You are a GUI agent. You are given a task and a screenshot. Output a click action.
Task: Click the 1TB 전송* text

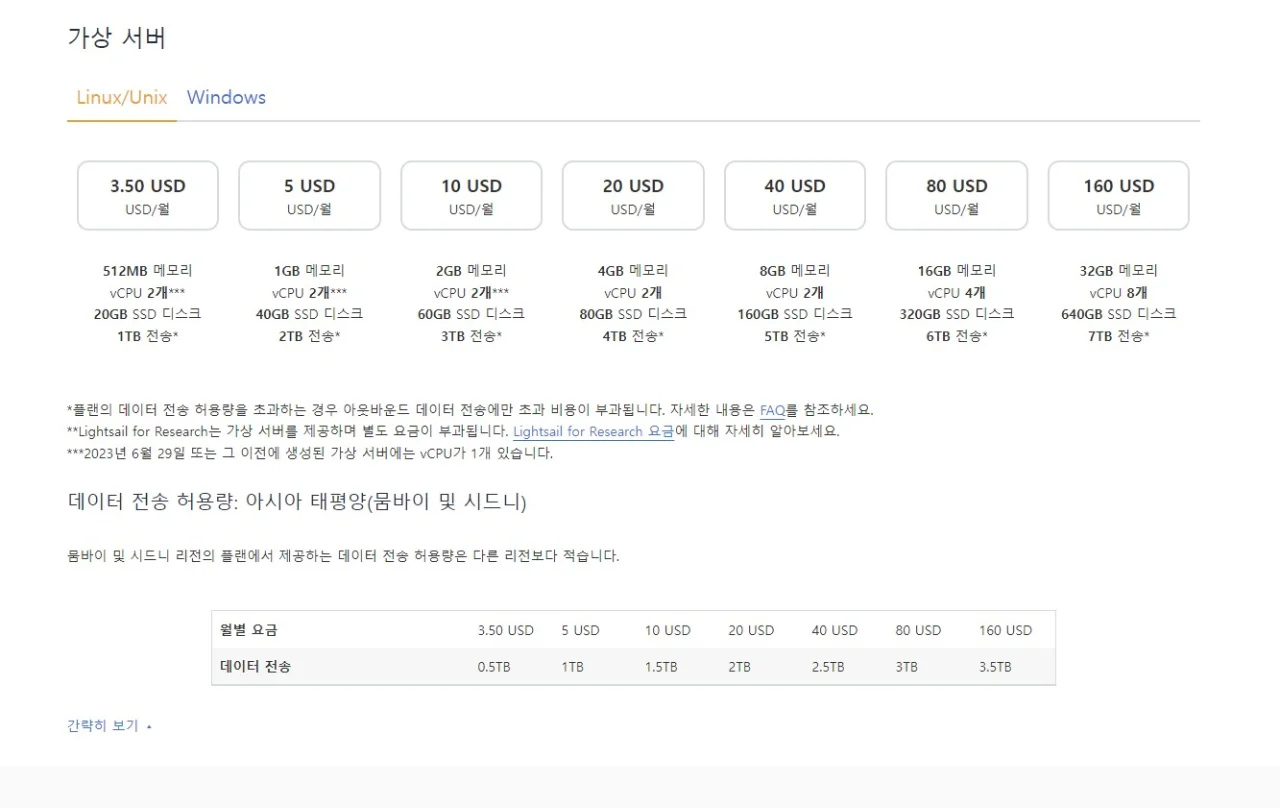[148, 336]
